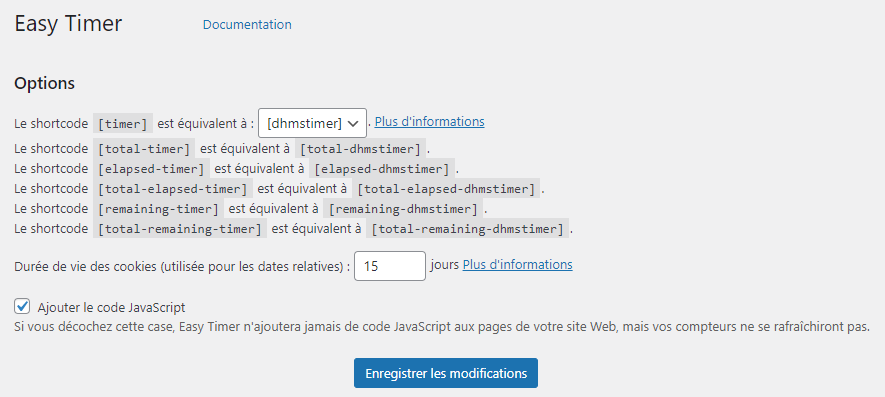Click Plus d'informations next to cookie duration

click(518, 264)
